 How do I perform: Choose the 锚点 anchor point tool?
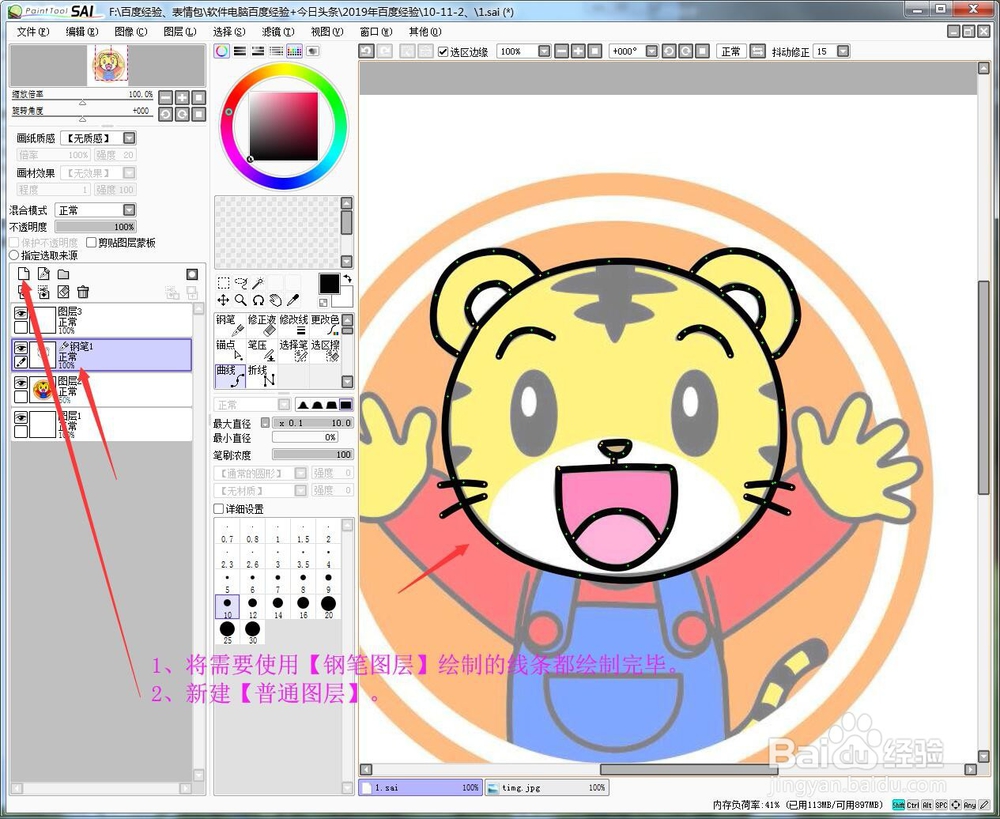click(230, 351)
